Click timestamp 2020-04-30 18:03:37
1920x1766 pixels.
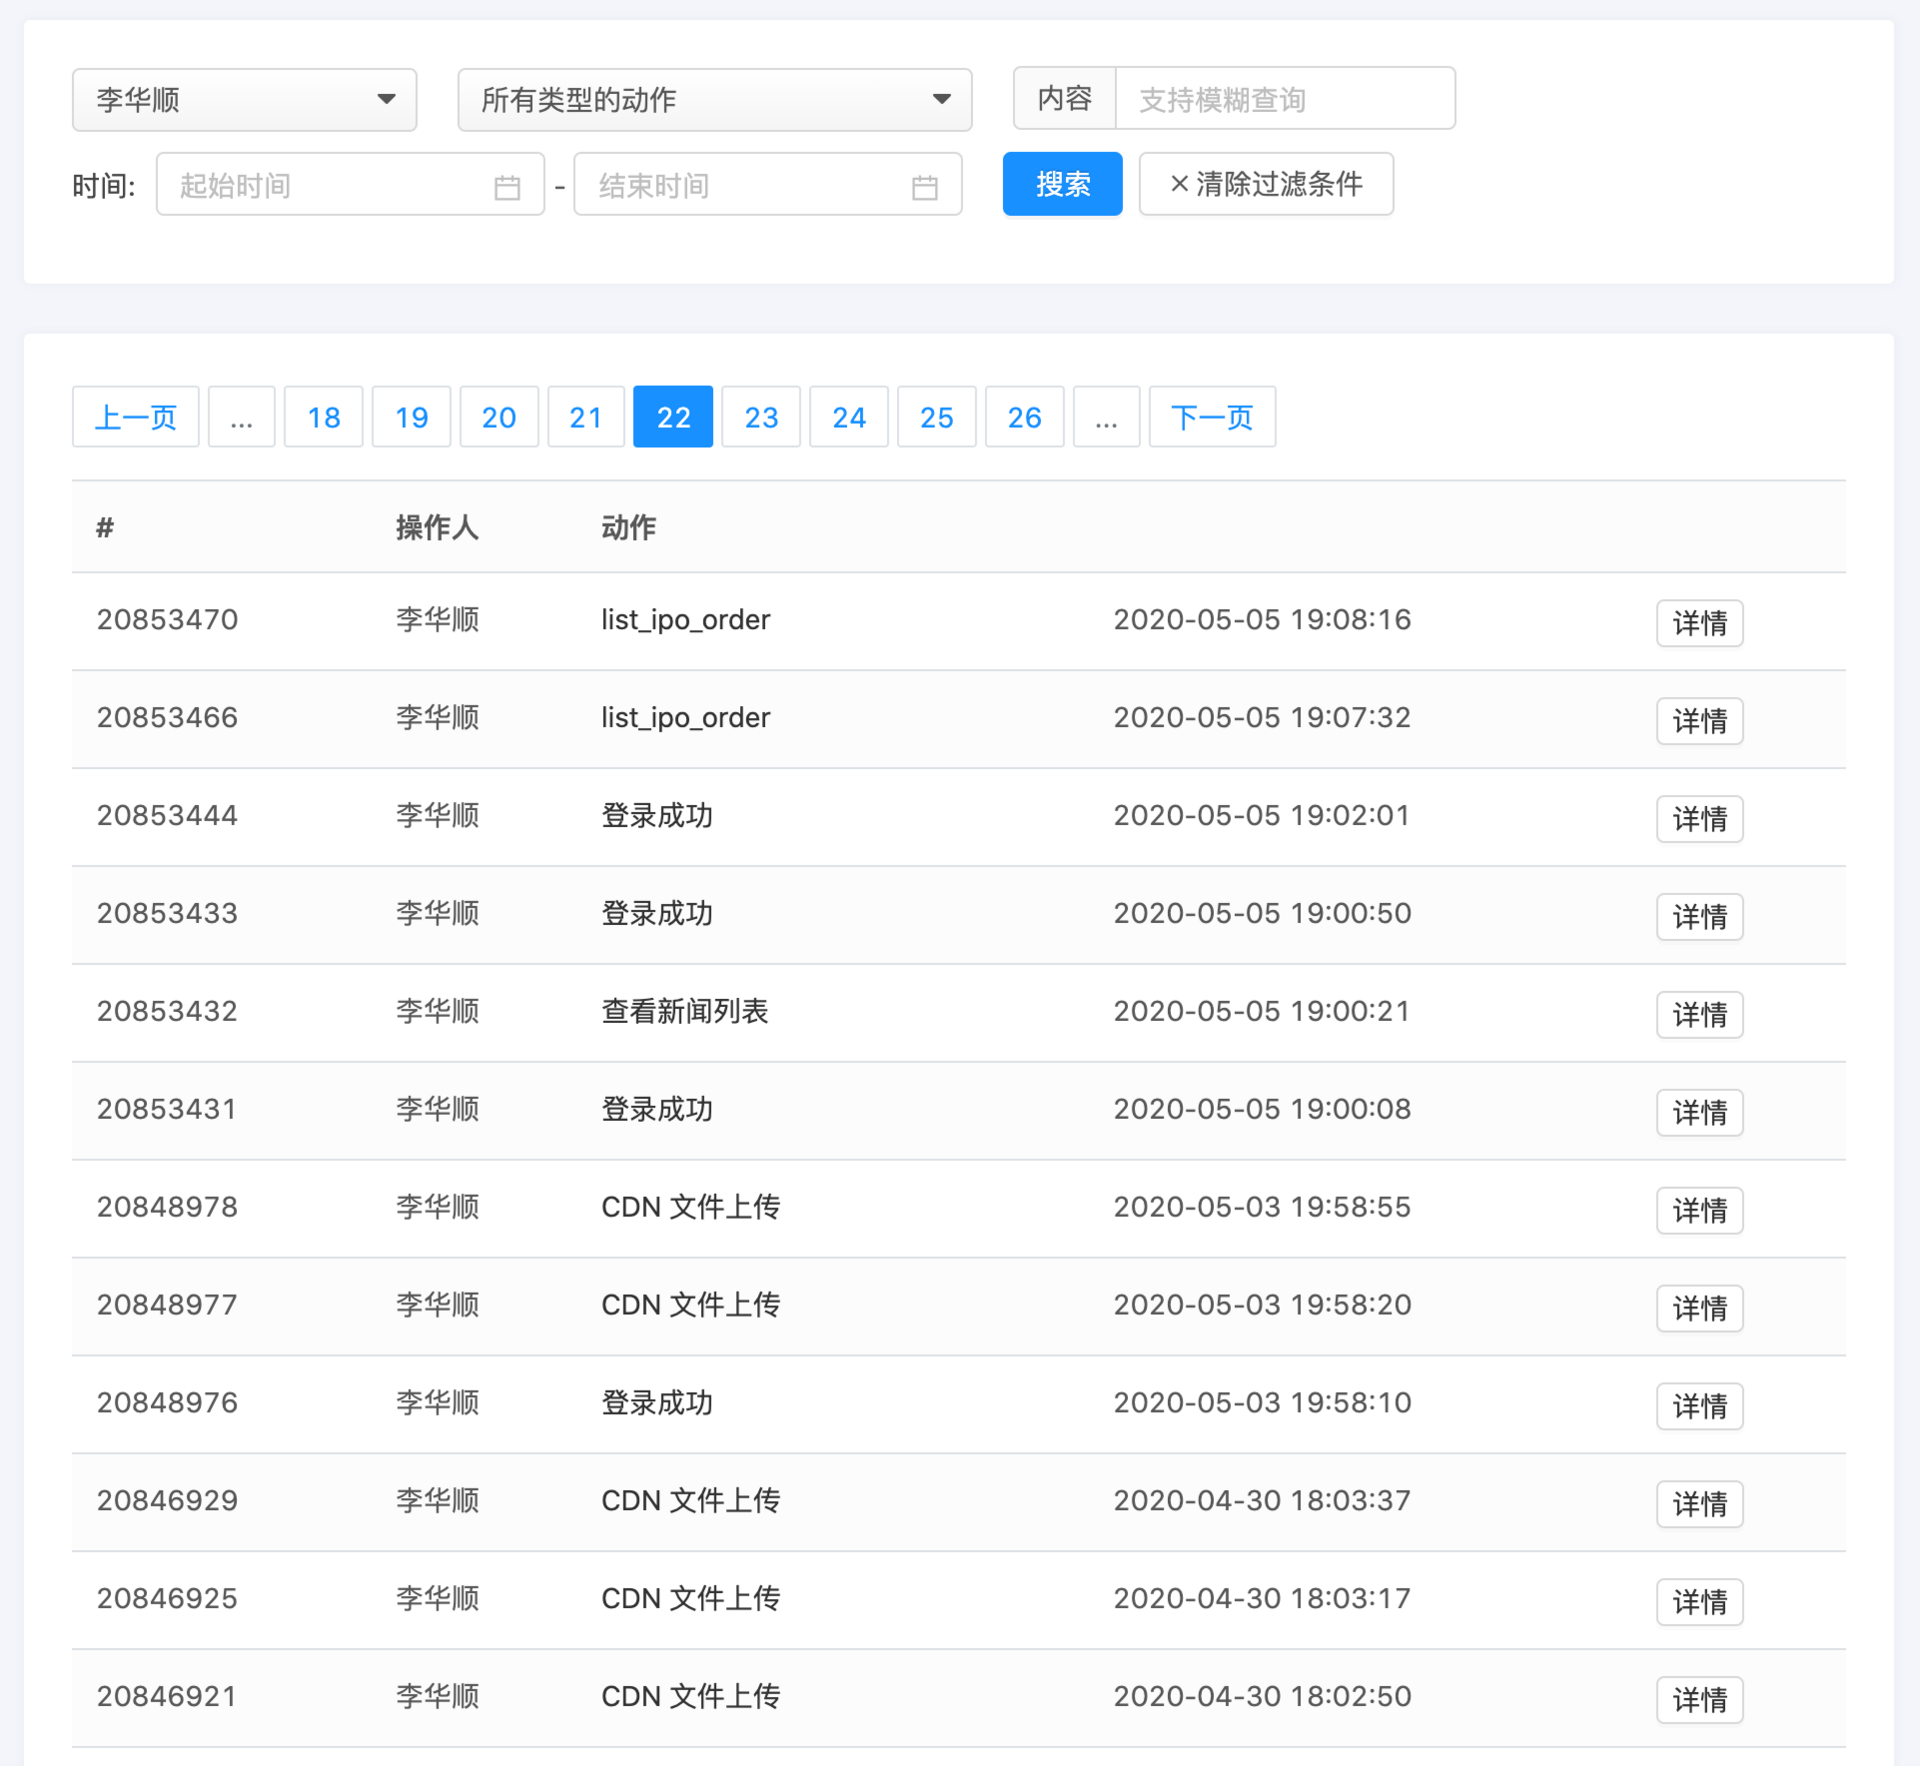1262,1501
